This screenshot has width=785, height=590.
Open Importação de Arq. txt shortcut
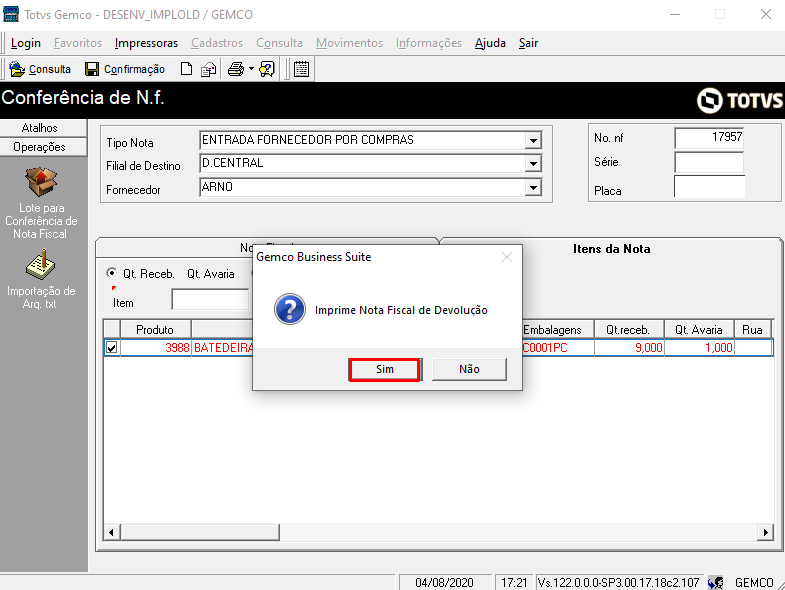click(x=41, y=280)
